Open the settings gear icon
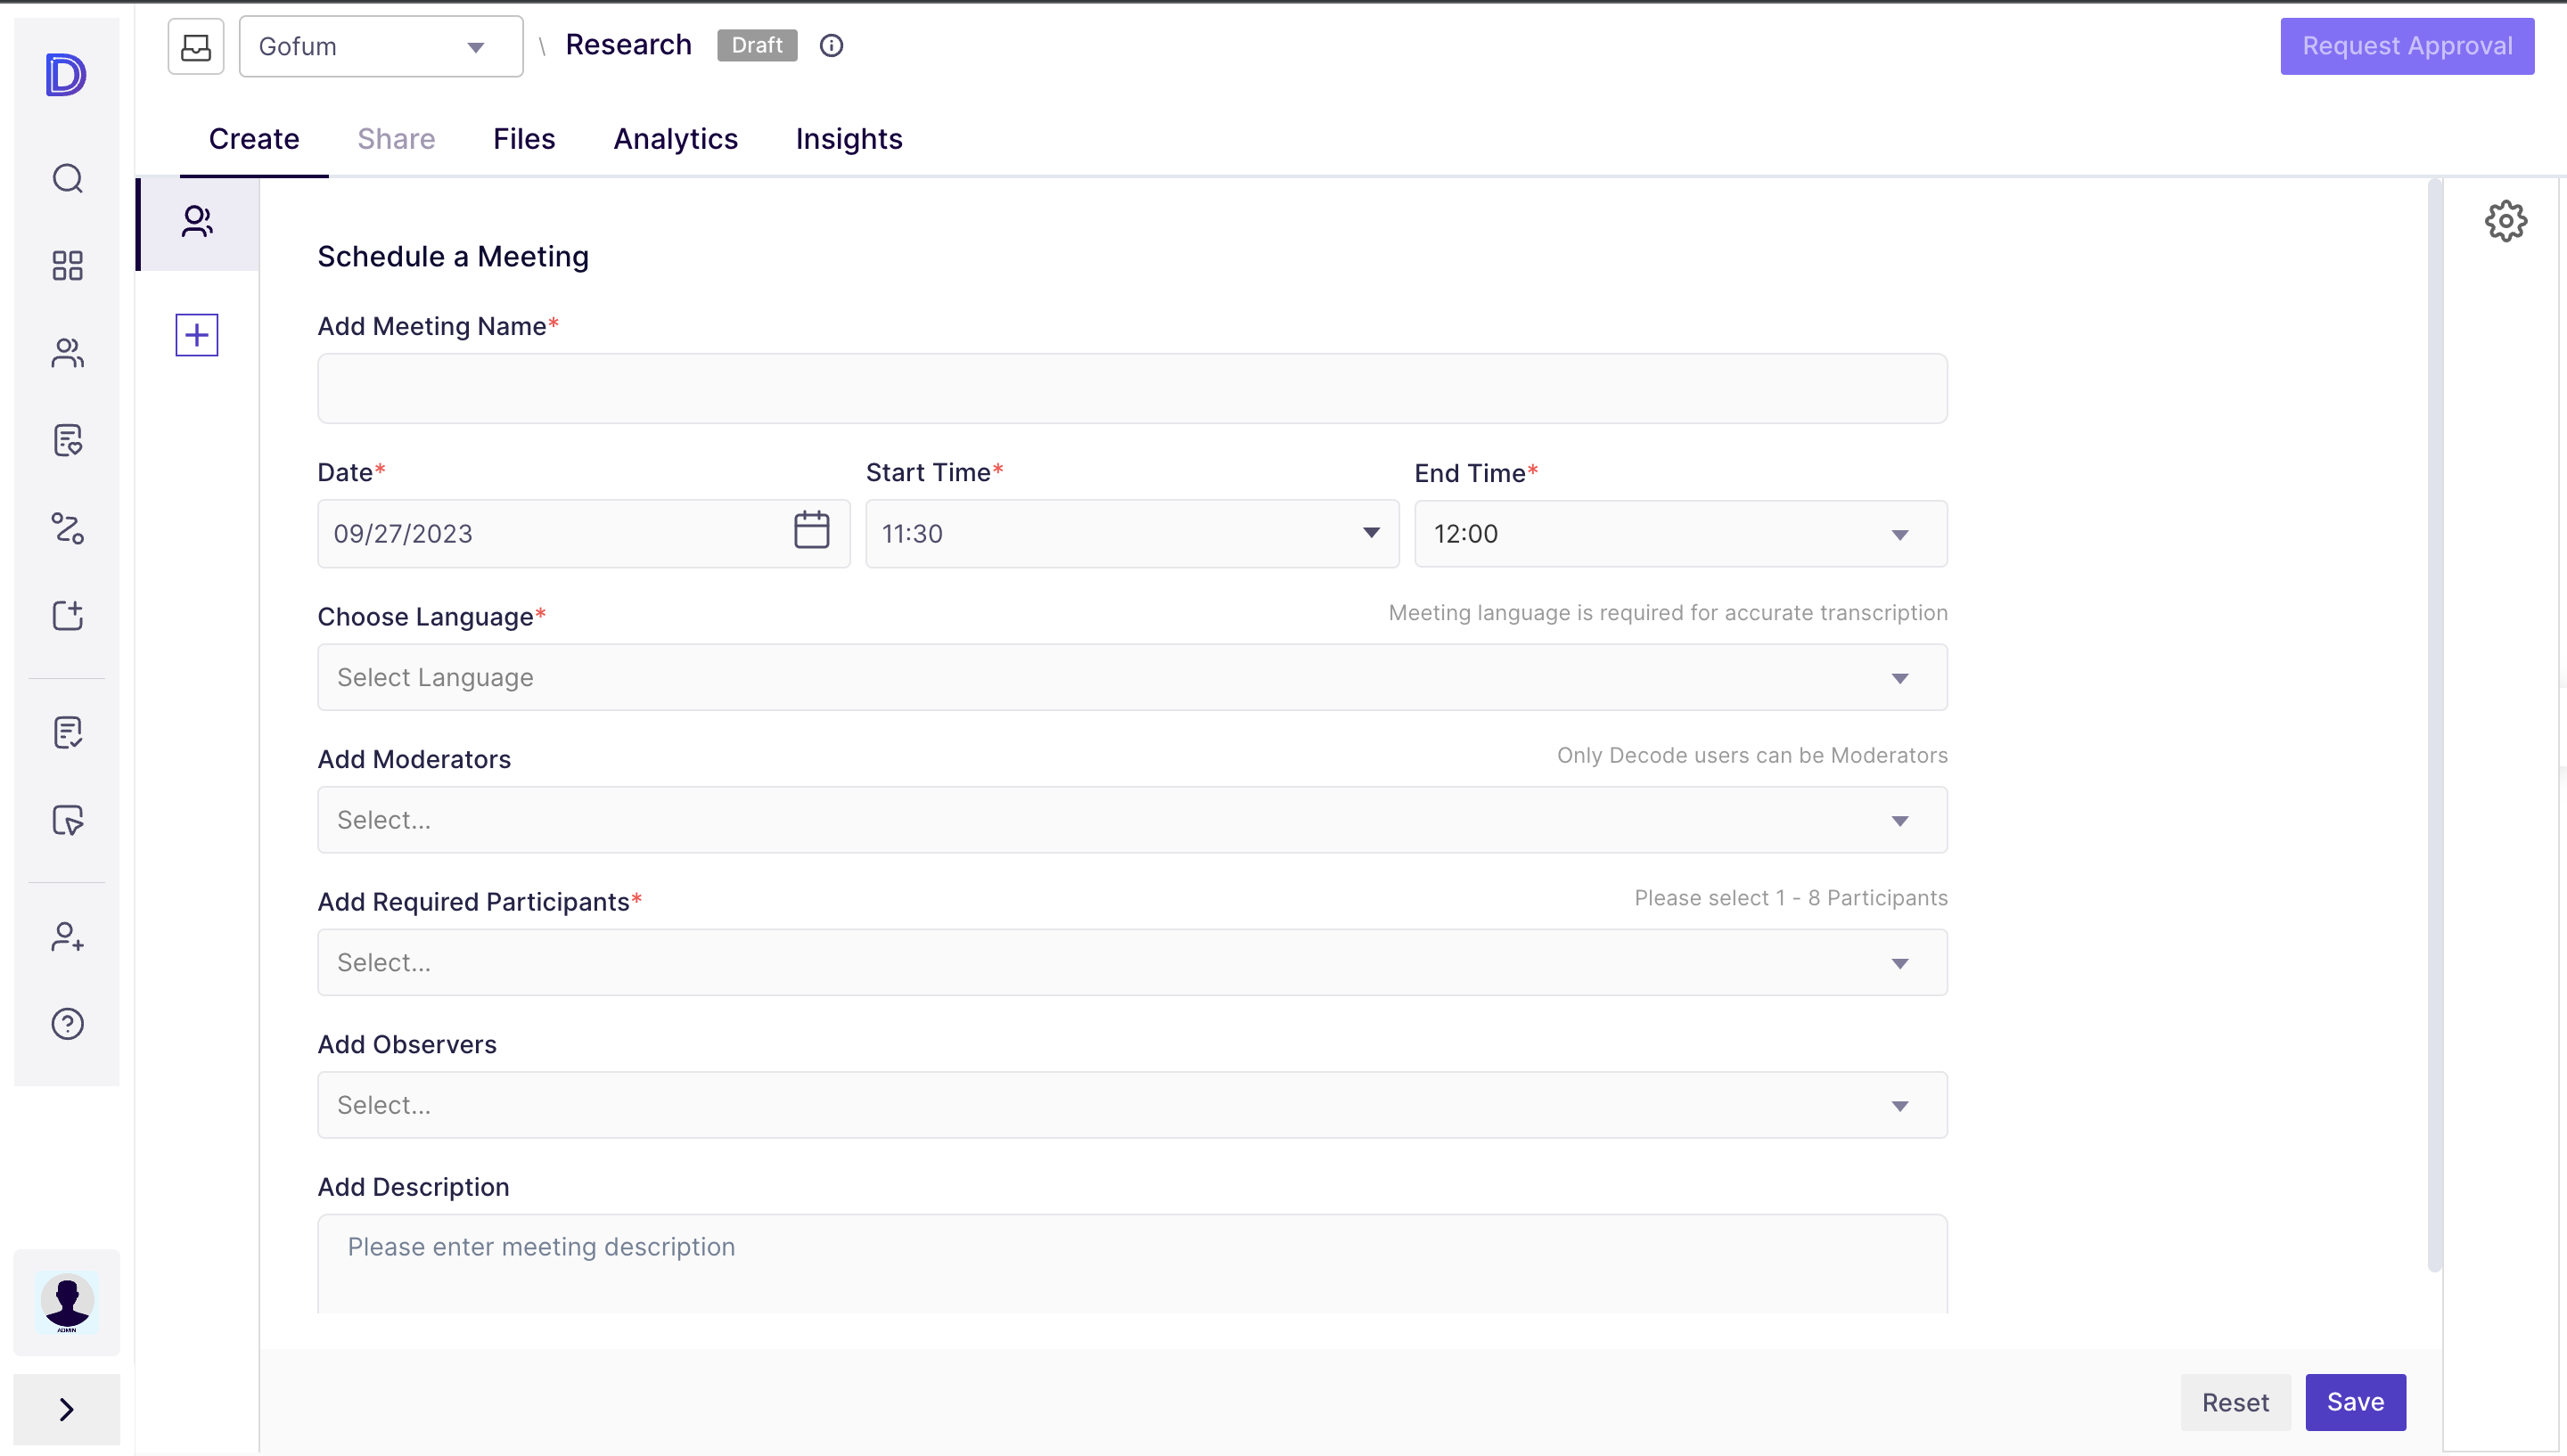Image resolution: width=2567 pixels, height=1456 pixels. coord(2505,221)
